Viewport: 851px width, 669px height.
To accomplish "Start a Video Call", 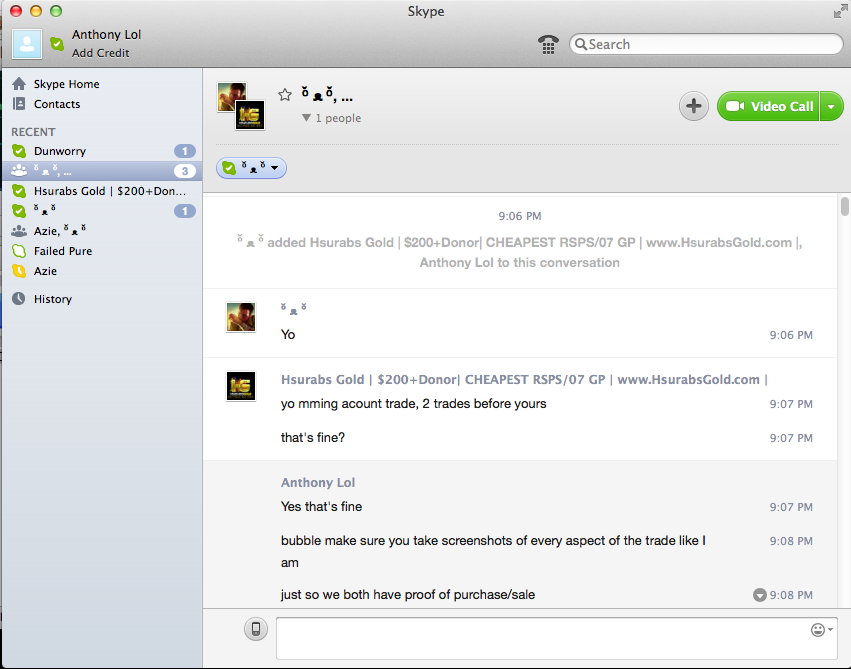I will pos(768,106).
